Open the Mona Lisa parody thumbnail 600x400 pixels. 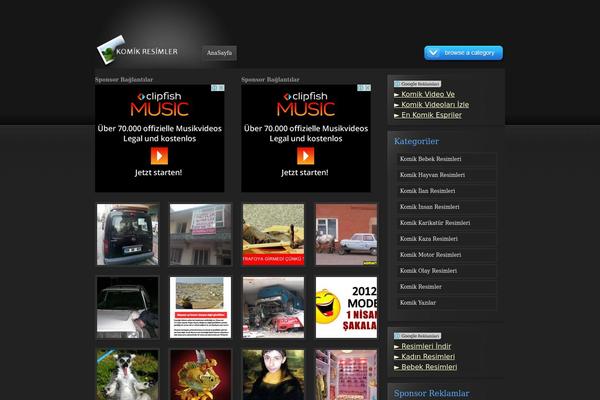[273, 375]
